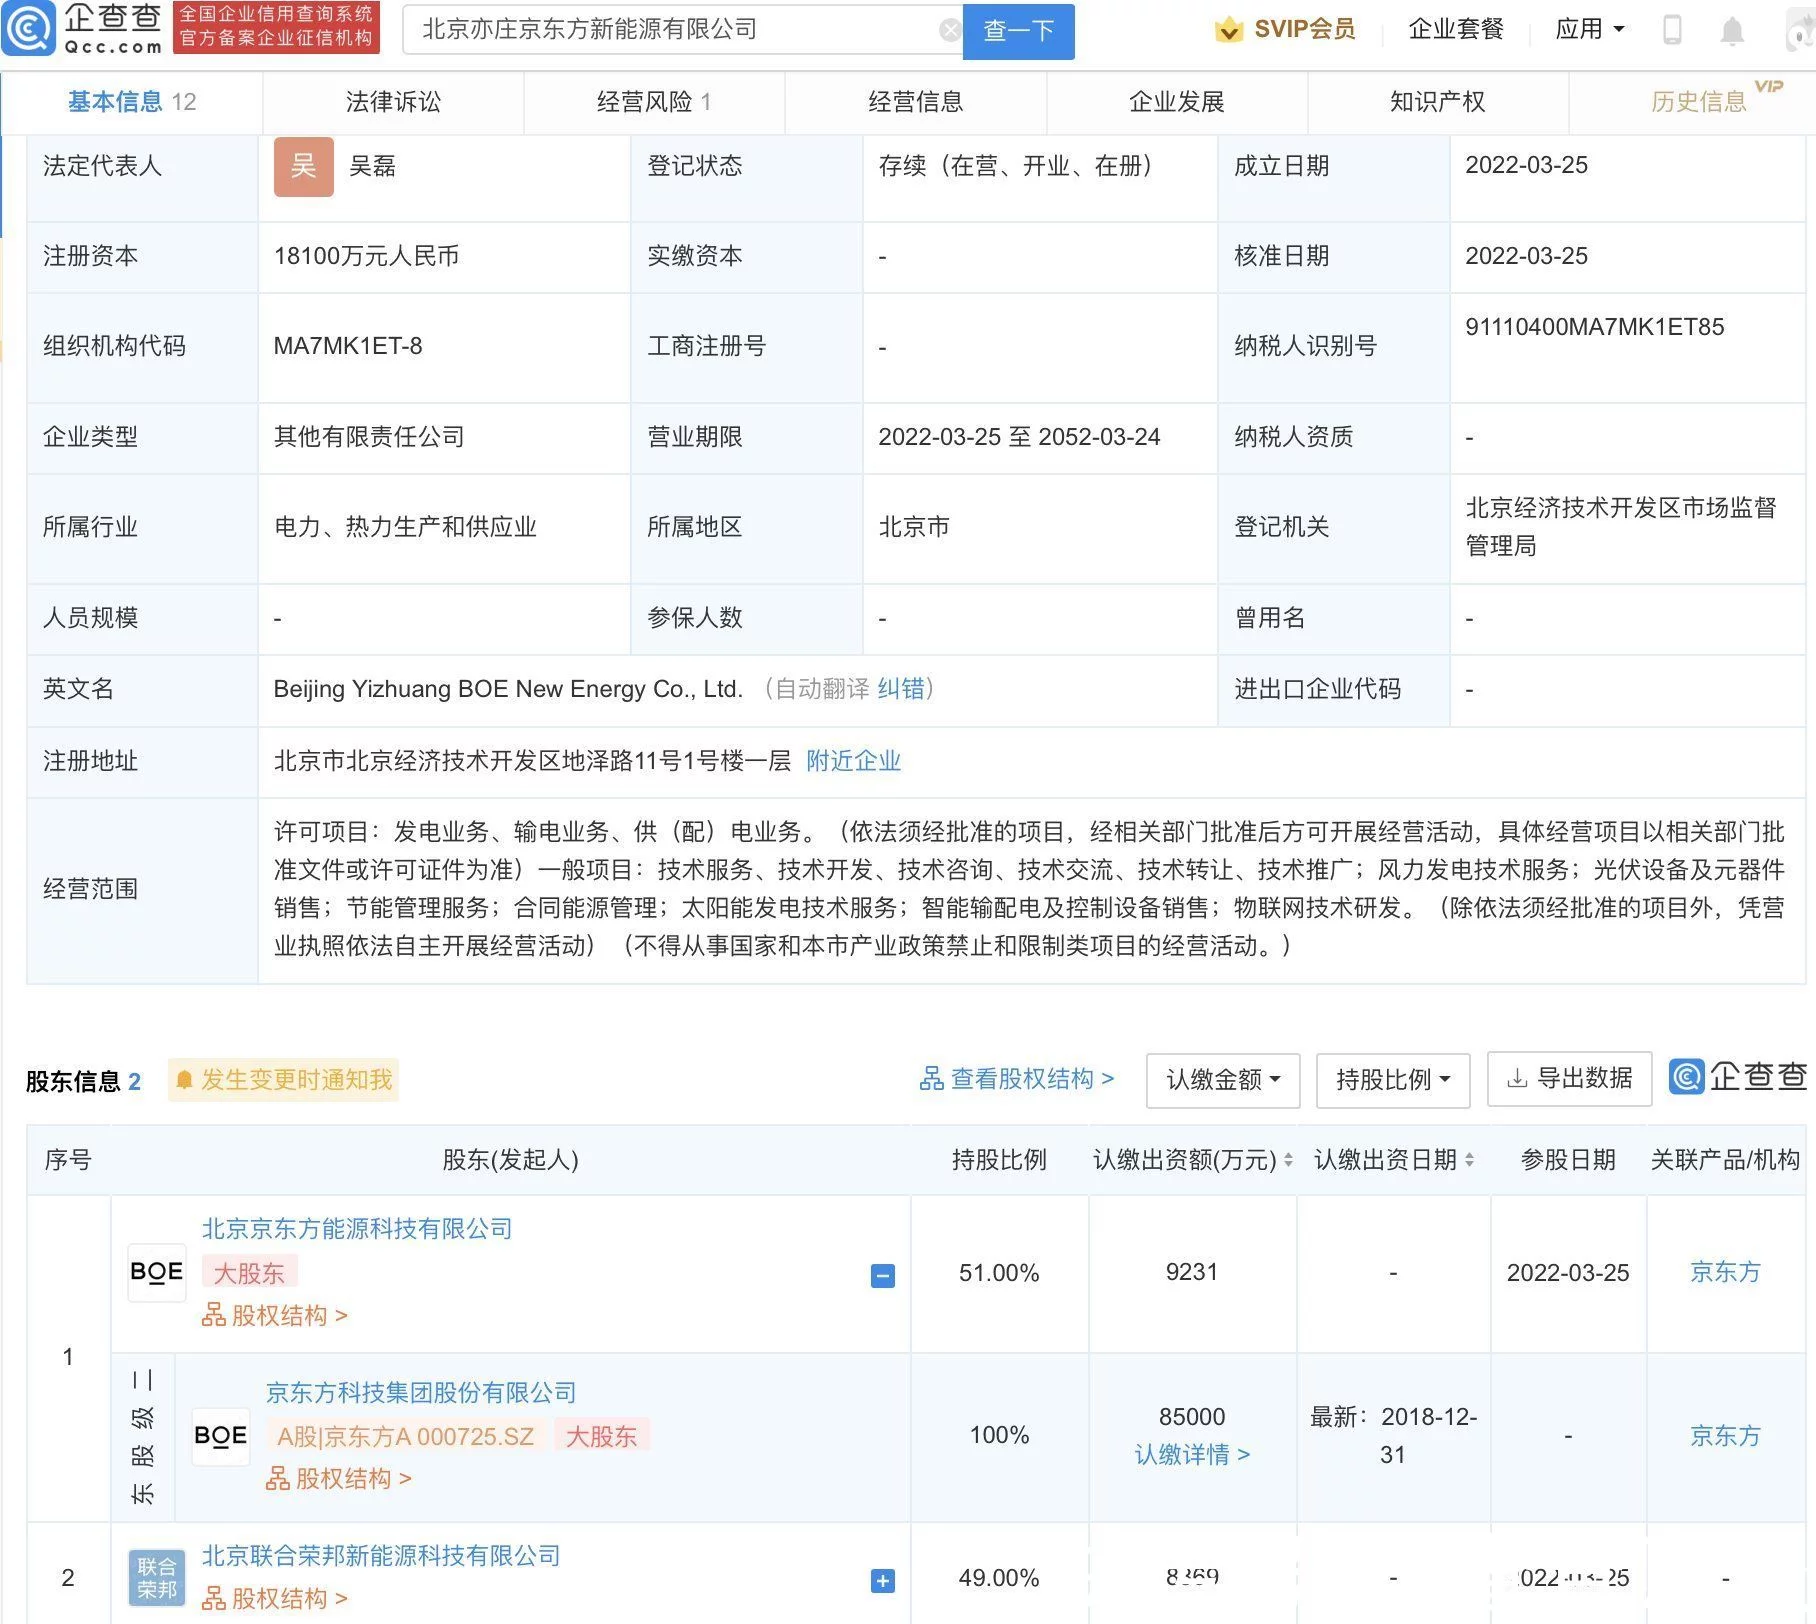Open the SVIP crown icon
This screenshot has height=1624, width=1816.
[1228, 30]
